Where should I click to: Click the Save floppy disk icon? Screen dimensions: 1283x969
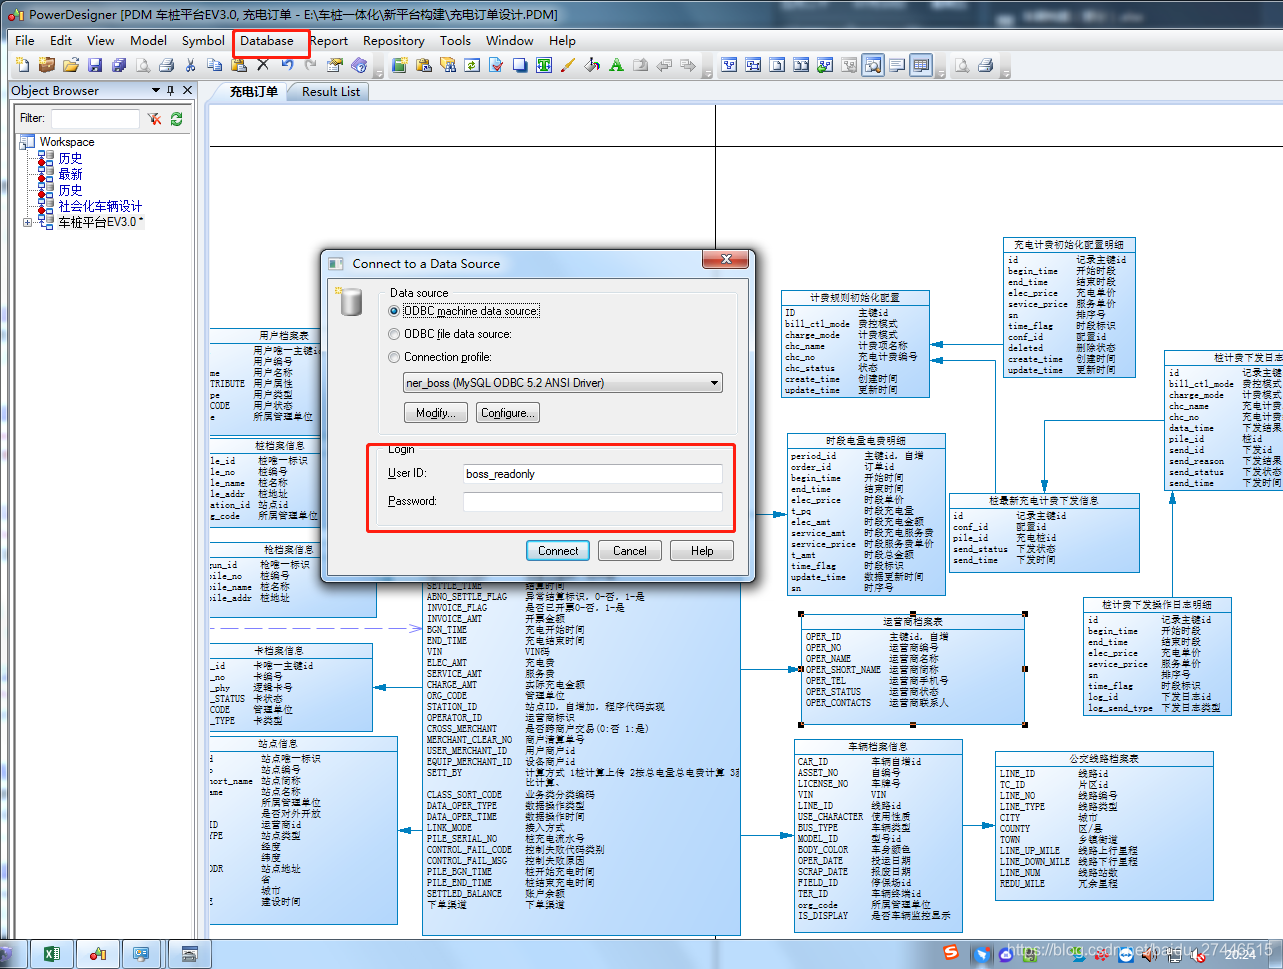click(95, 65)
